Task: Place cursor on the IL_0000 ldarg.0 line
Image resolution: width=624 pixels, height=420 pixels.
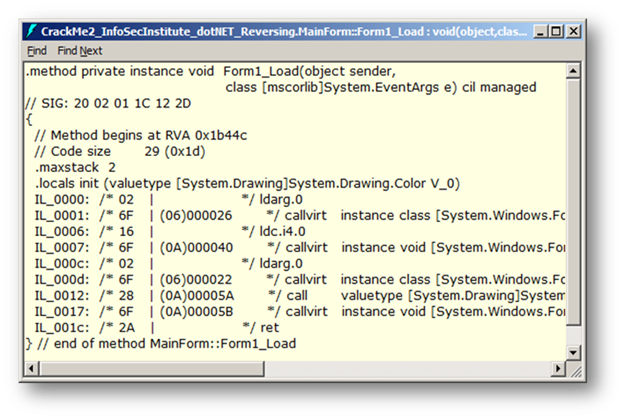Action: [150, 200]
